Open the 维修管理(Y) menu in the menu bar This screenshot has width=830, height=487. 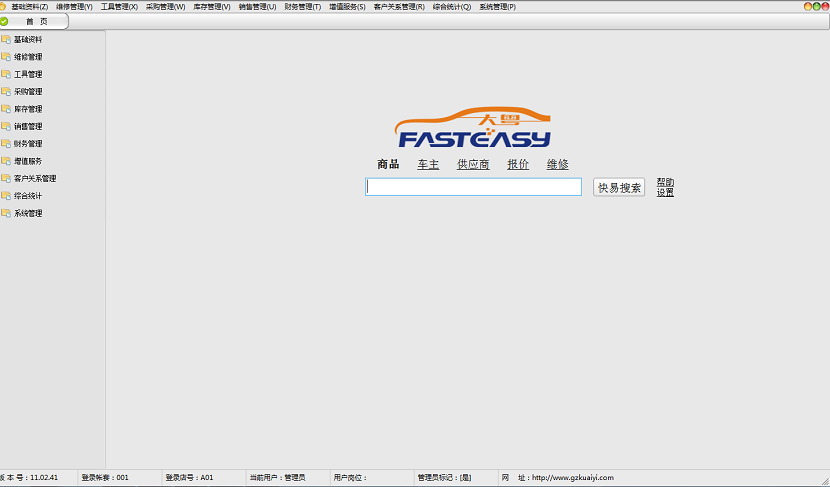pos(74,6)
